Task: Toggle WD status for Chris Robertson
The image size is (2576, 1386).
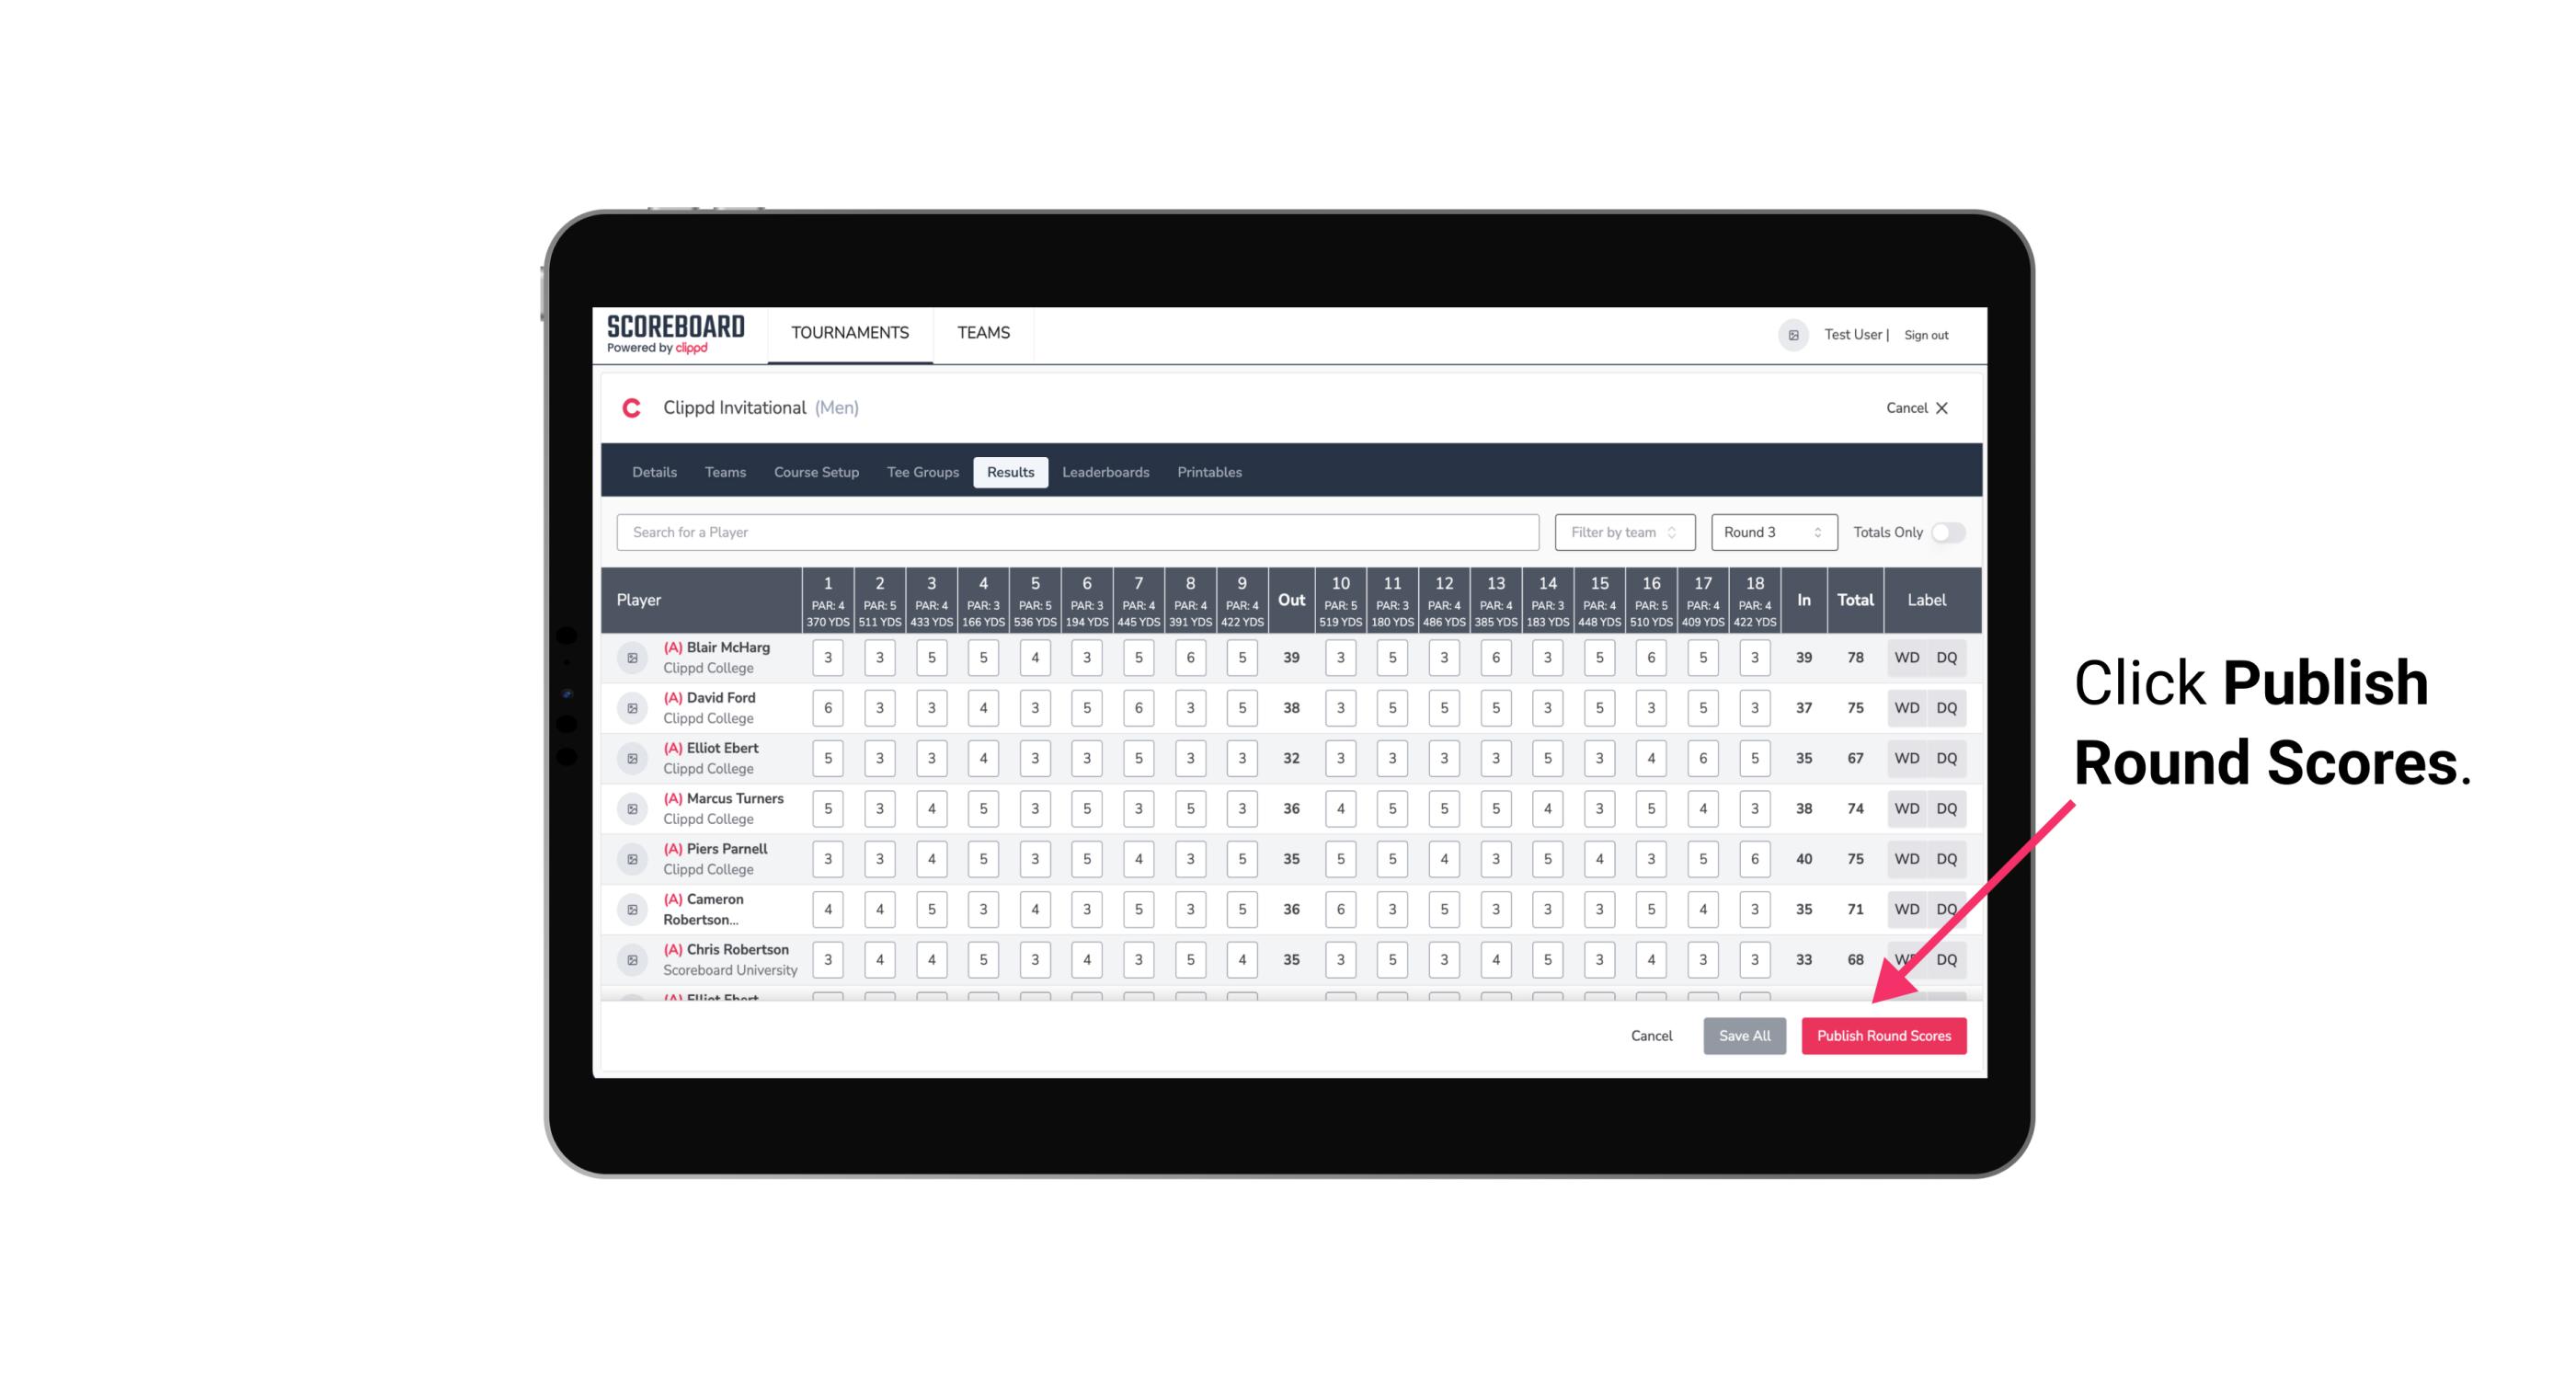Action: [x=1907, y=959]
